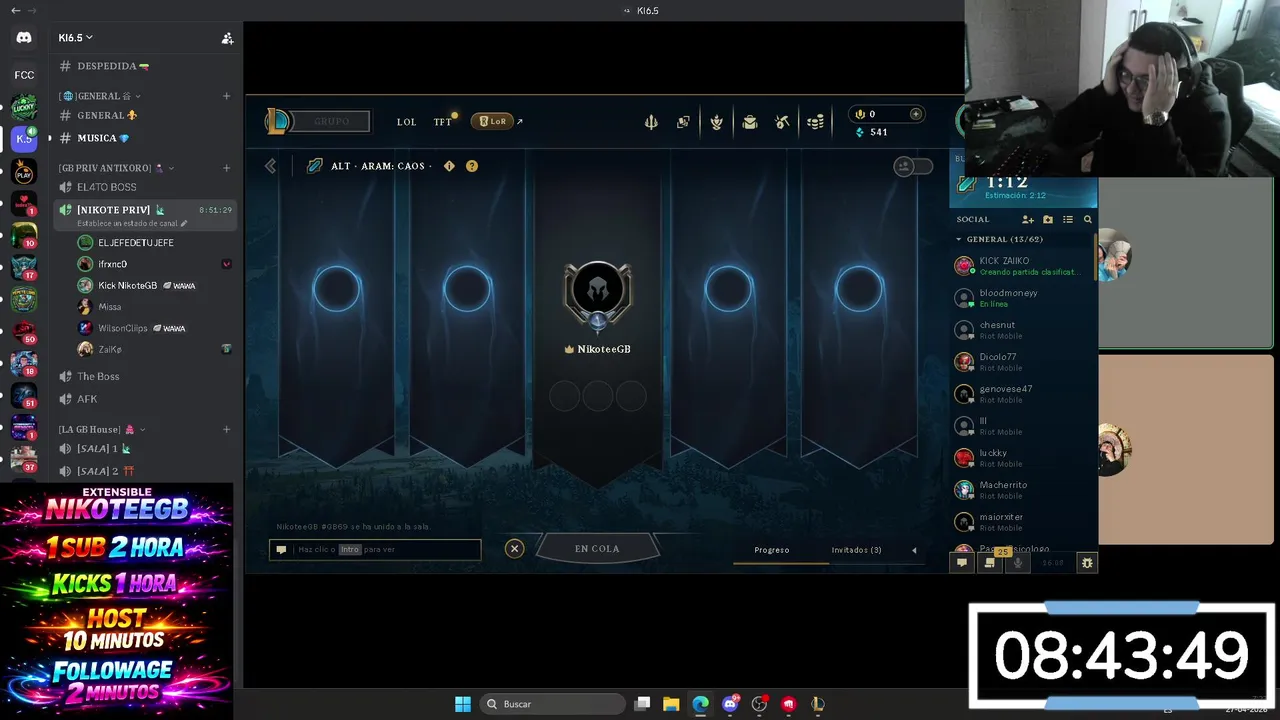Open the hextech crafting hammer icon

tap(783, 122)
